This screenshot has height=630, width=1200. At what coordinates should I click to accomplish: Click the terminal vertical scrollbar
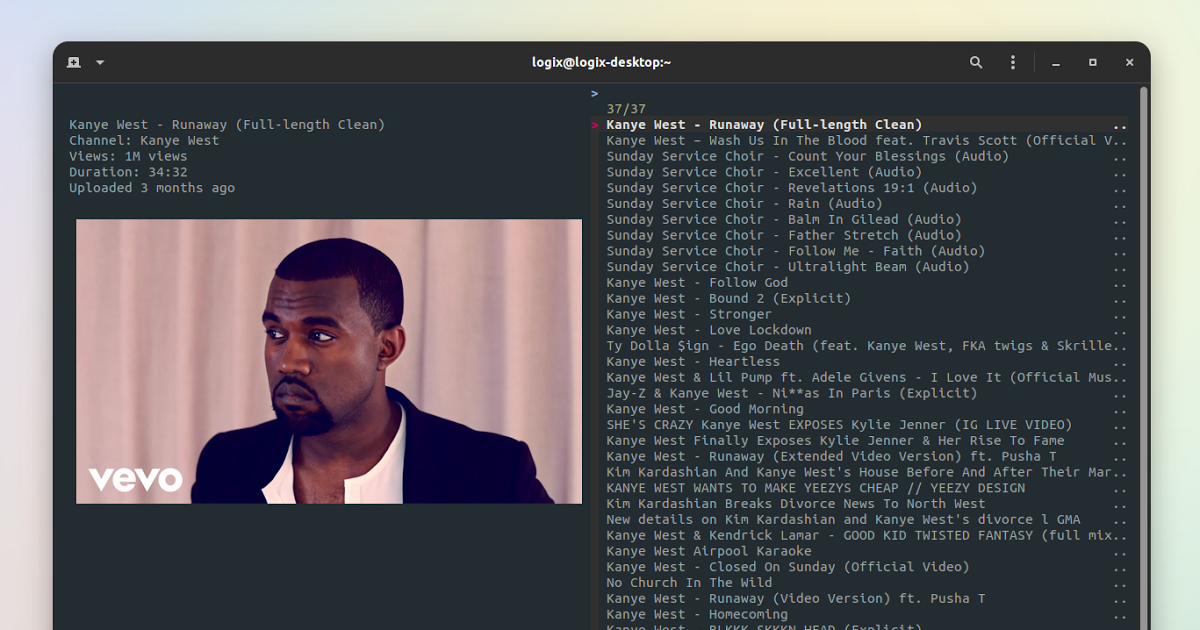point(1144,358)
